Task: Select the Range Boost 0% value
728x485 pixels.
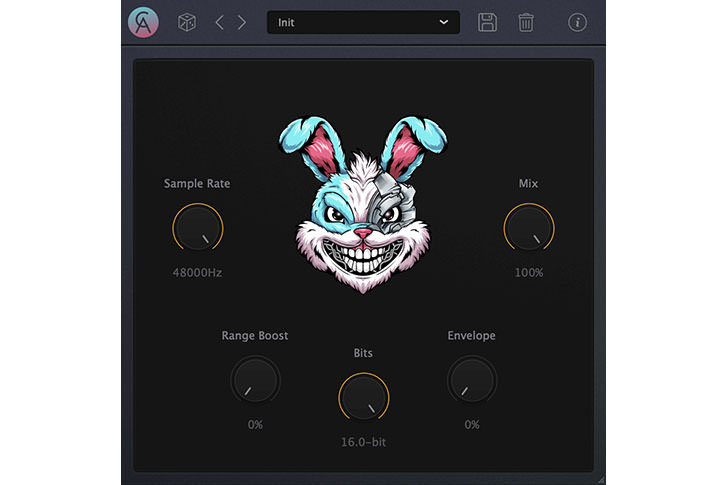Action: pos(255,424)
